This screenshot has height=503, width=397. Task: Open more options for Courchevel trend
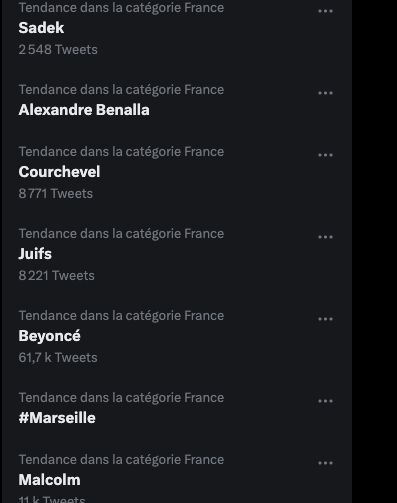325,155
